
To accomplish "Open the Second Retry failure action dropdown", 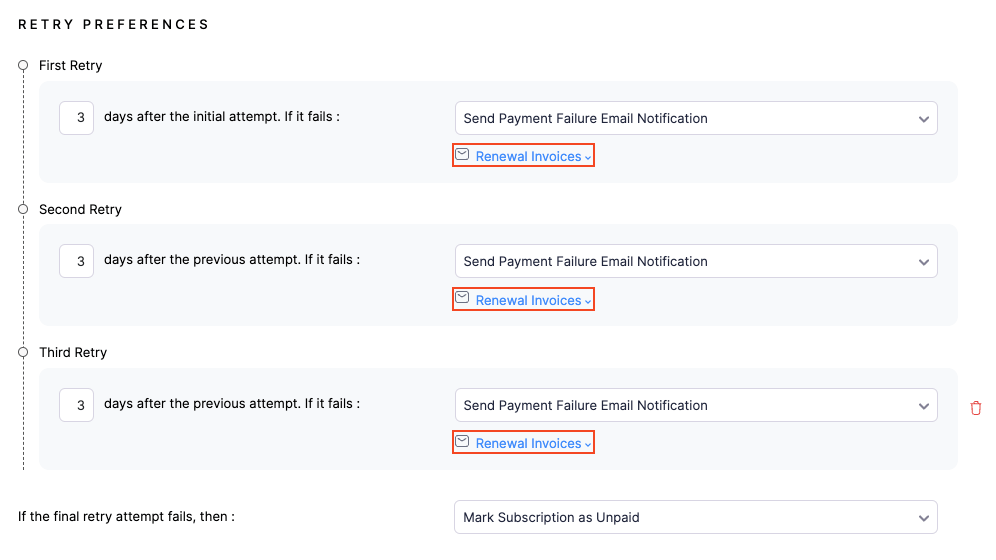I will [x=695, y=261].
